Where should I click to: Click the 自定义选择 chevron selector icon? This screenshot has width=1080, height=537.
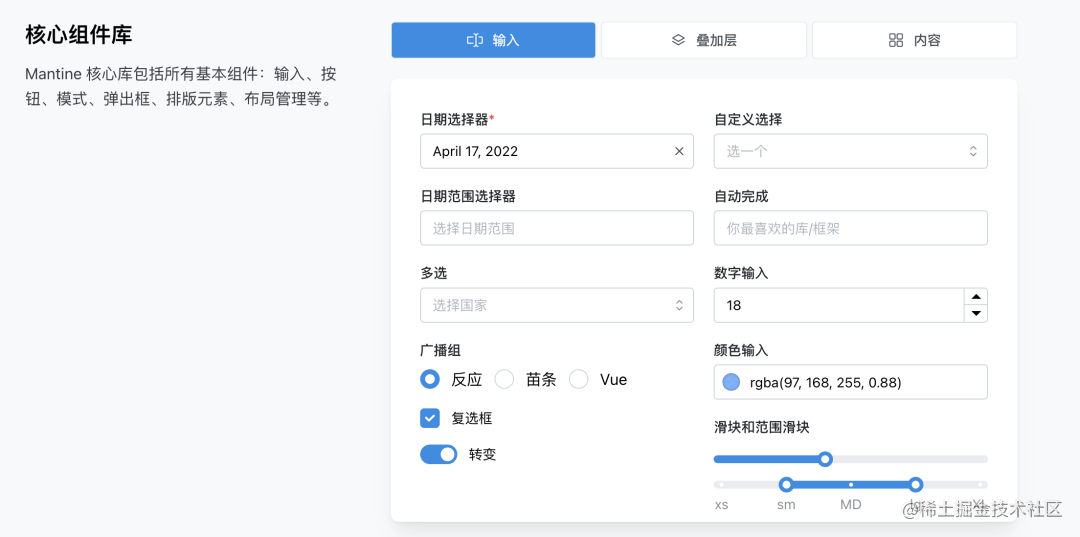973,151
